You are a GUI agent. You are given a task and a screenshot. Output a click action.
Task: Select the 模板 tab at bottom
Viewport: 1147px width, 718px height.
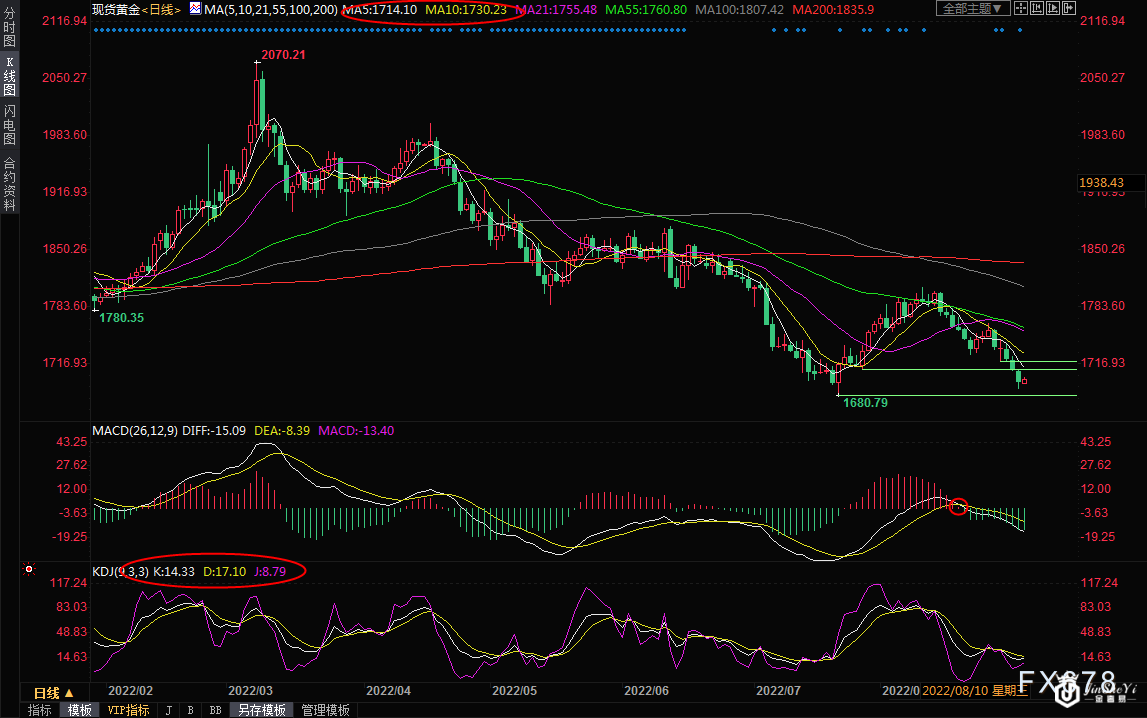[x=79, y=710]
